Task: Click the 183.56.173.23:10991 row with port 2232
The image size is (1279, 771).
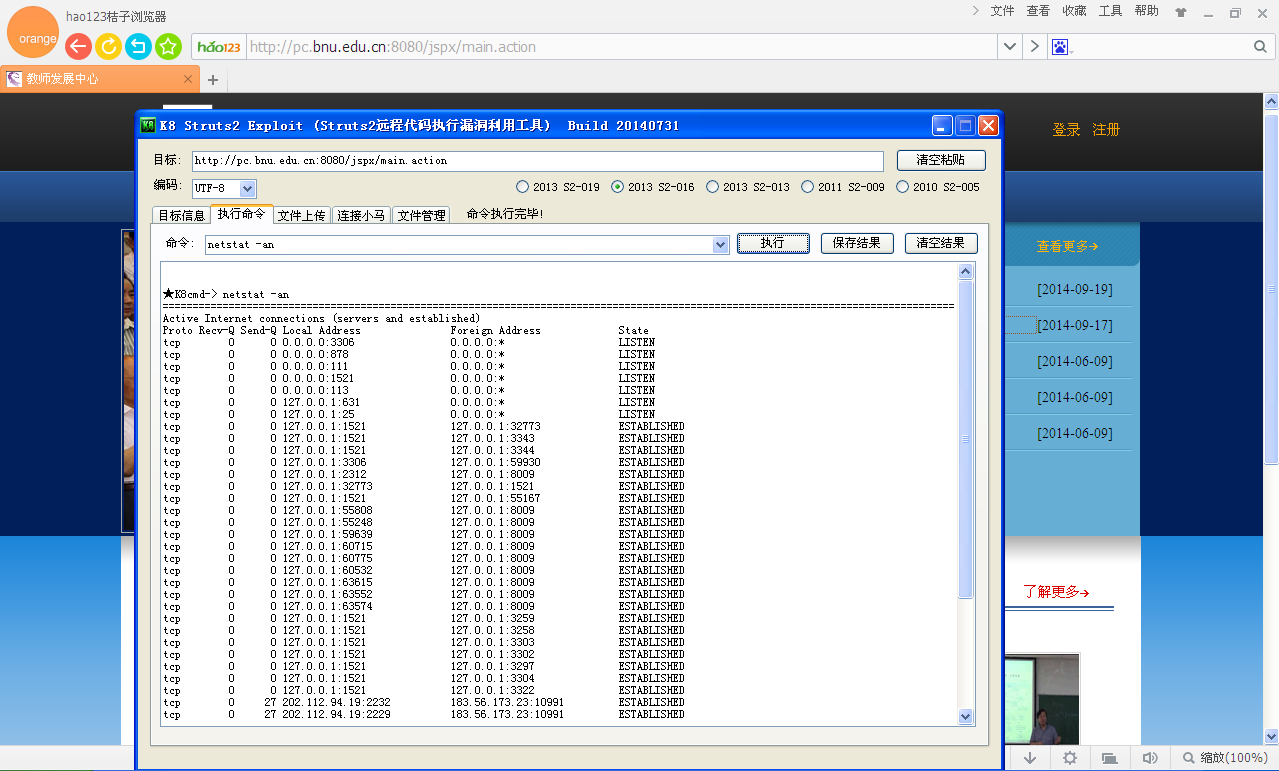Action: tap(424, 702)
